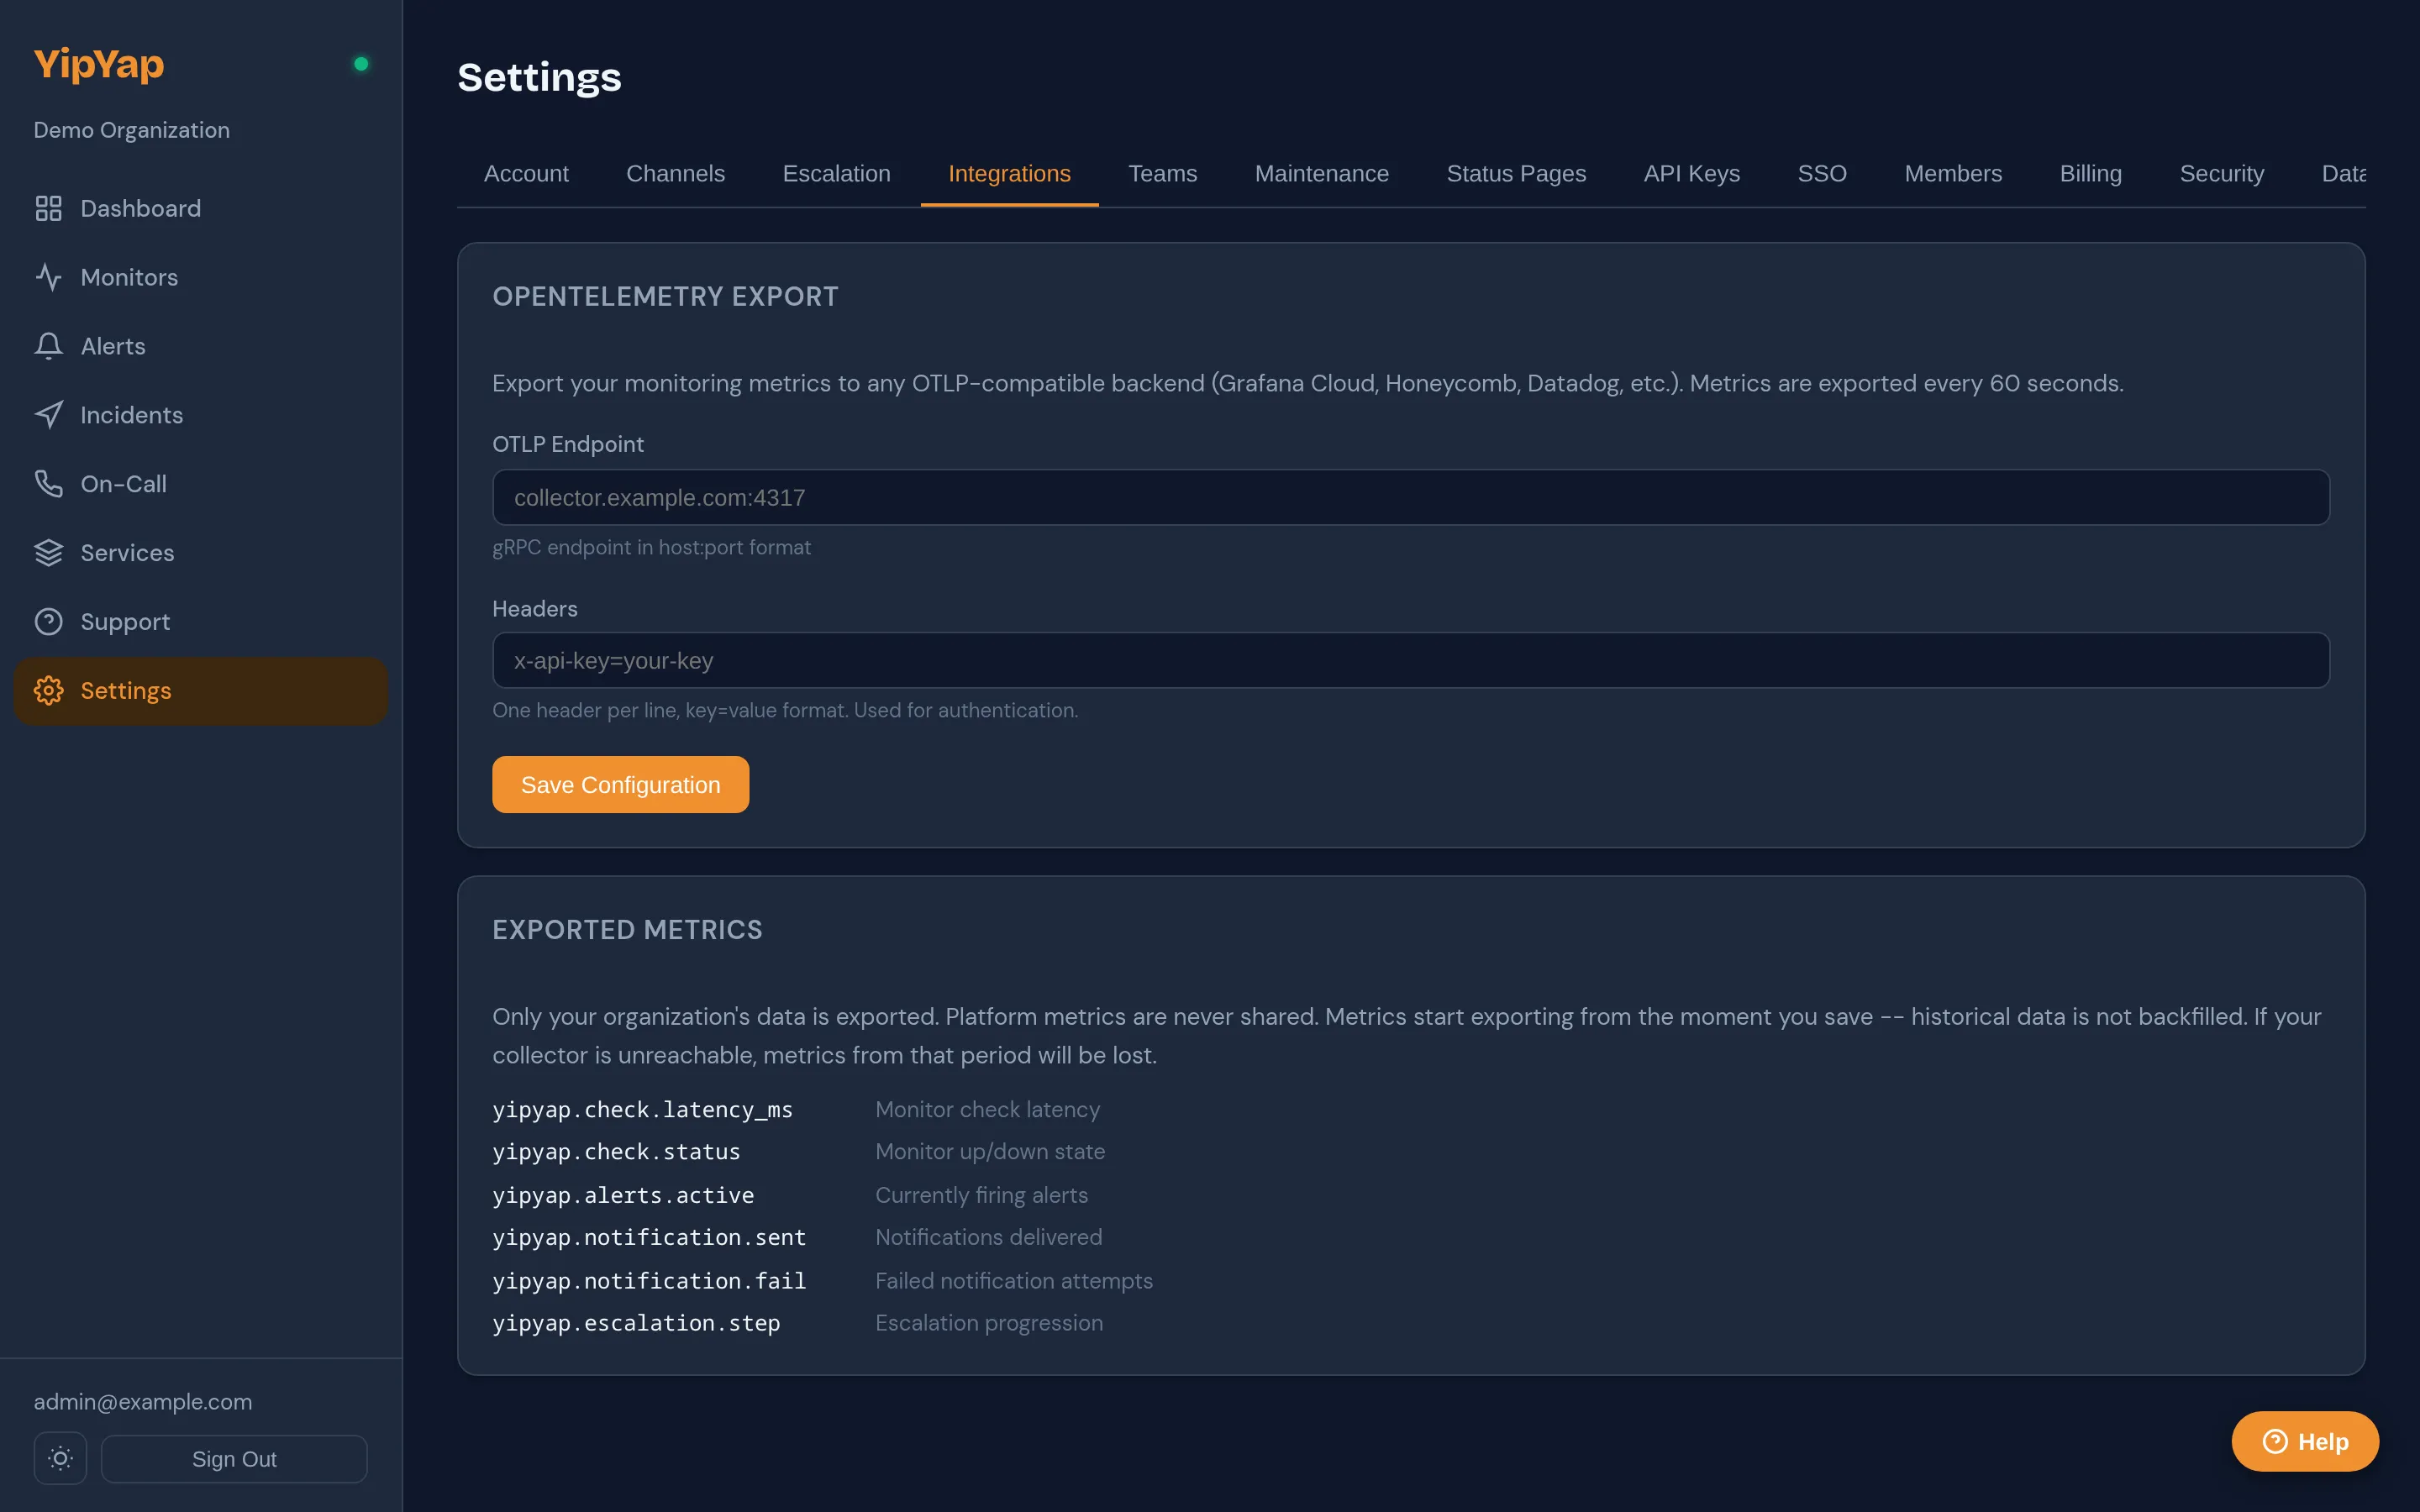Screen dimensions: 2420x1512
Task: Open Services using the layers icon
Action: [49, 552]
